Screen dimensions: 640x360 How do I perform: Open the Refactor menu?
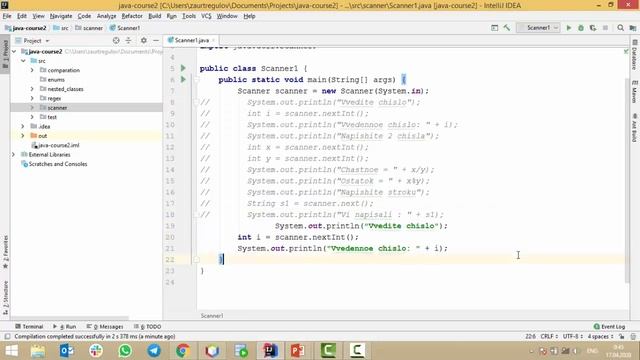(x=132, y=16)
